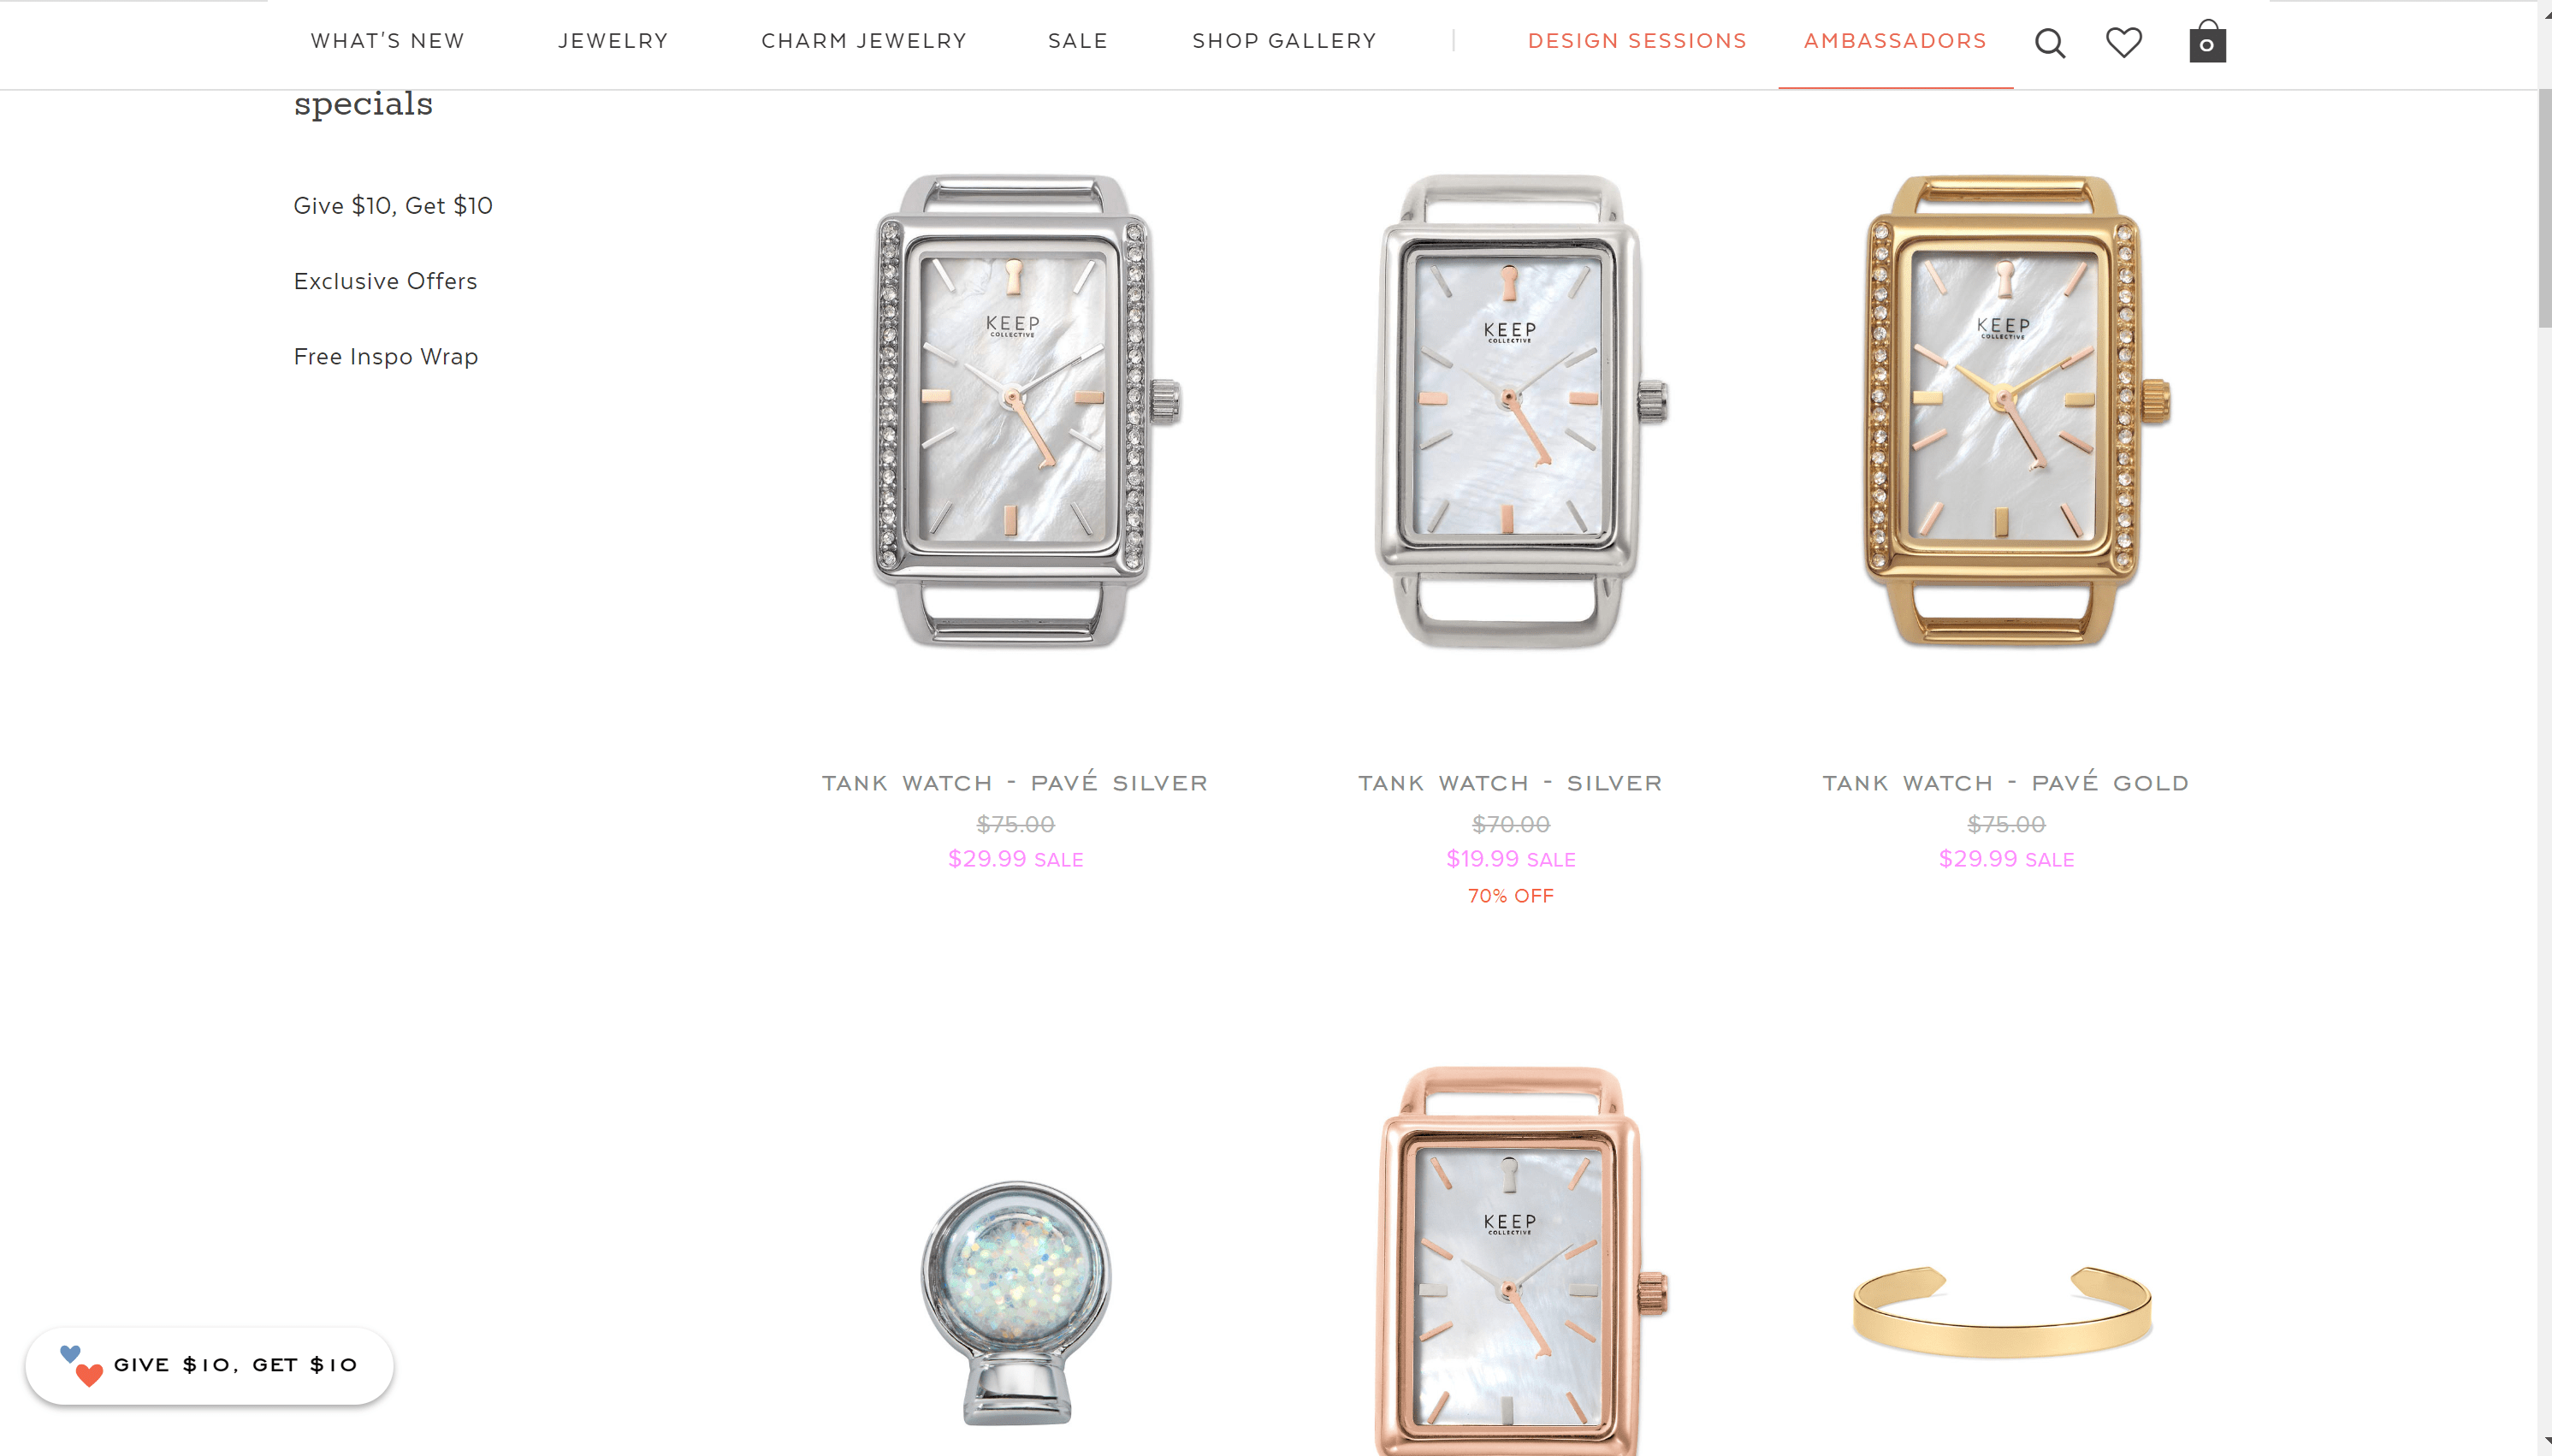
Task: Open the wishlist heart icon
Action: pos(2124,42)
